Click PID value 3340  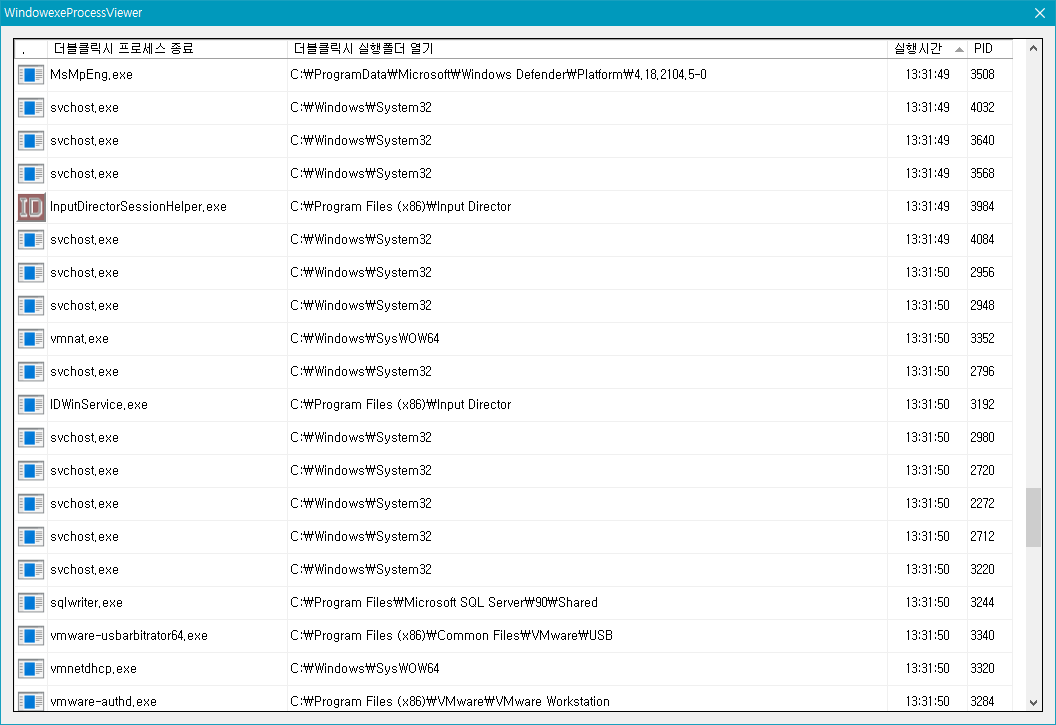click(982, 635)
